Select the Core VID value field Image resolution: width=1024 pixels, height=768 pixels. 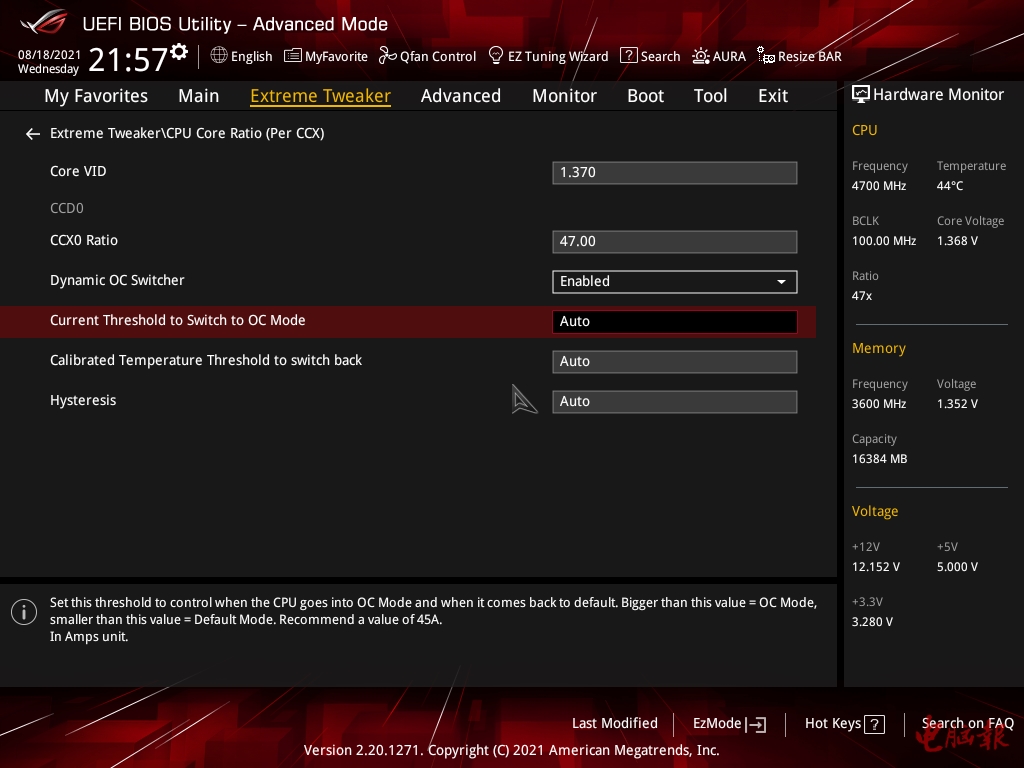[x=674, y=173]
